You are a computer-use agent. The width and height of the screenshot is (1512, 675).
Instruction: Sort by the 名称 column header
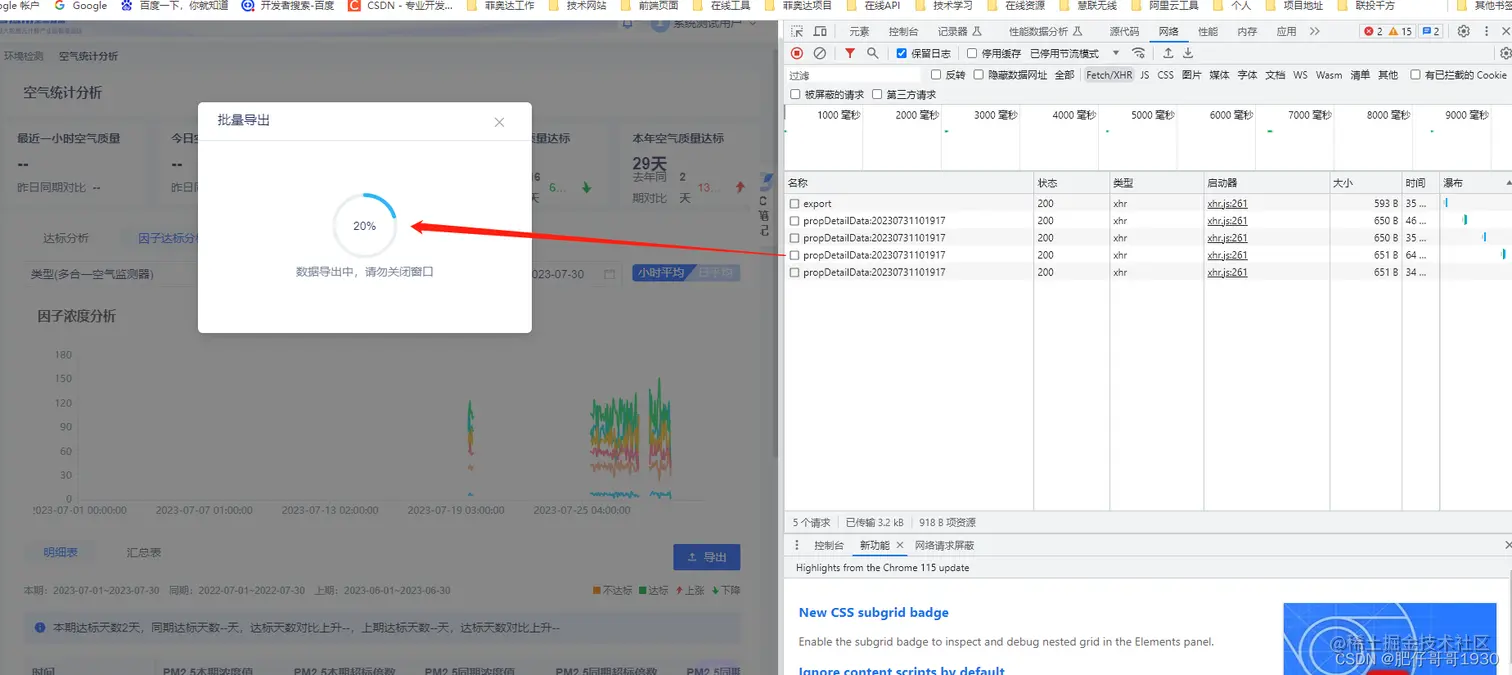click(909, 183)
